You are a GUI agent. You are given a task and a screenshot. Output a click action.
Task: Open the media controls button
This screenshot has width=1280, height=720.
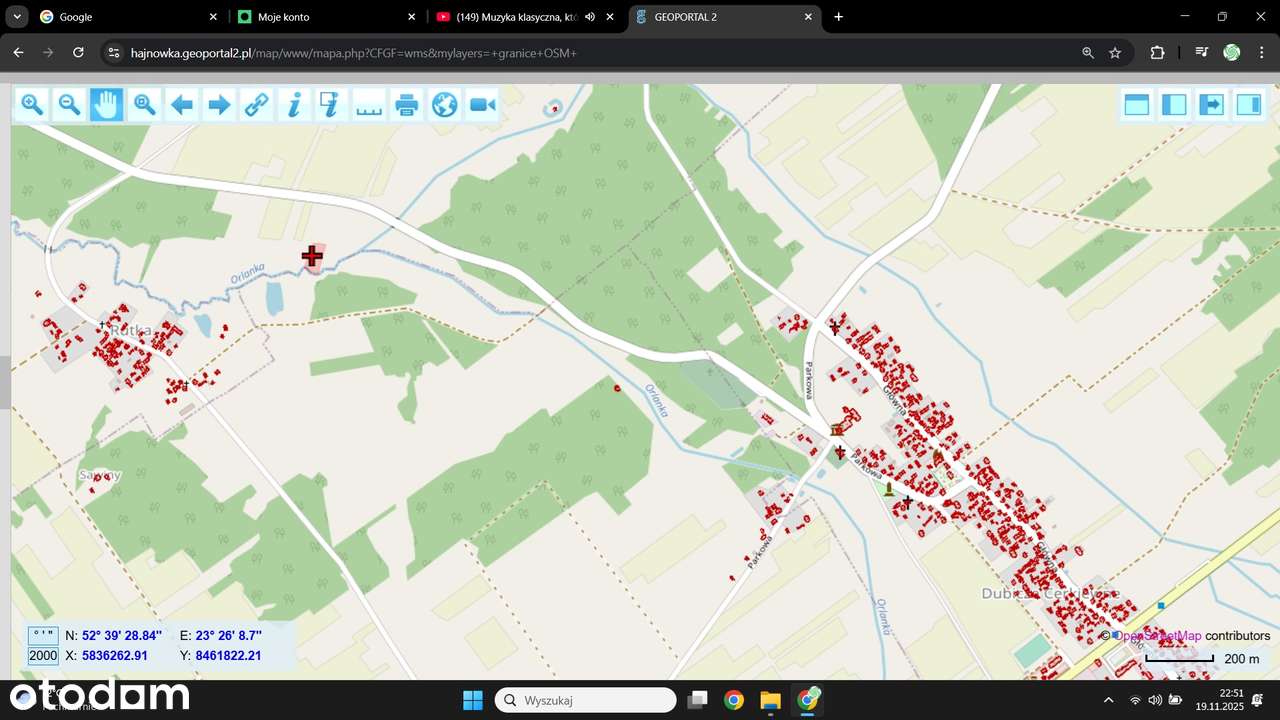click(x=1201, y=53)
